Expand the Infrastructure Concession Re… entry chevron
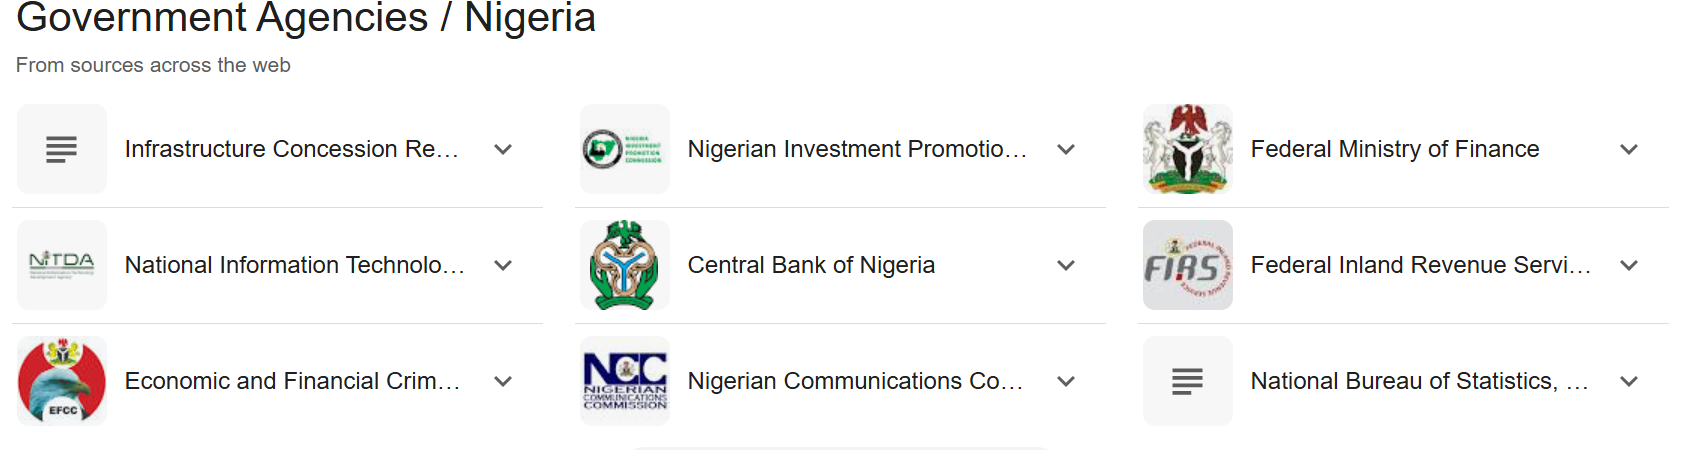The height and width of the screenshot is (450, 1699). coord(503,149)
